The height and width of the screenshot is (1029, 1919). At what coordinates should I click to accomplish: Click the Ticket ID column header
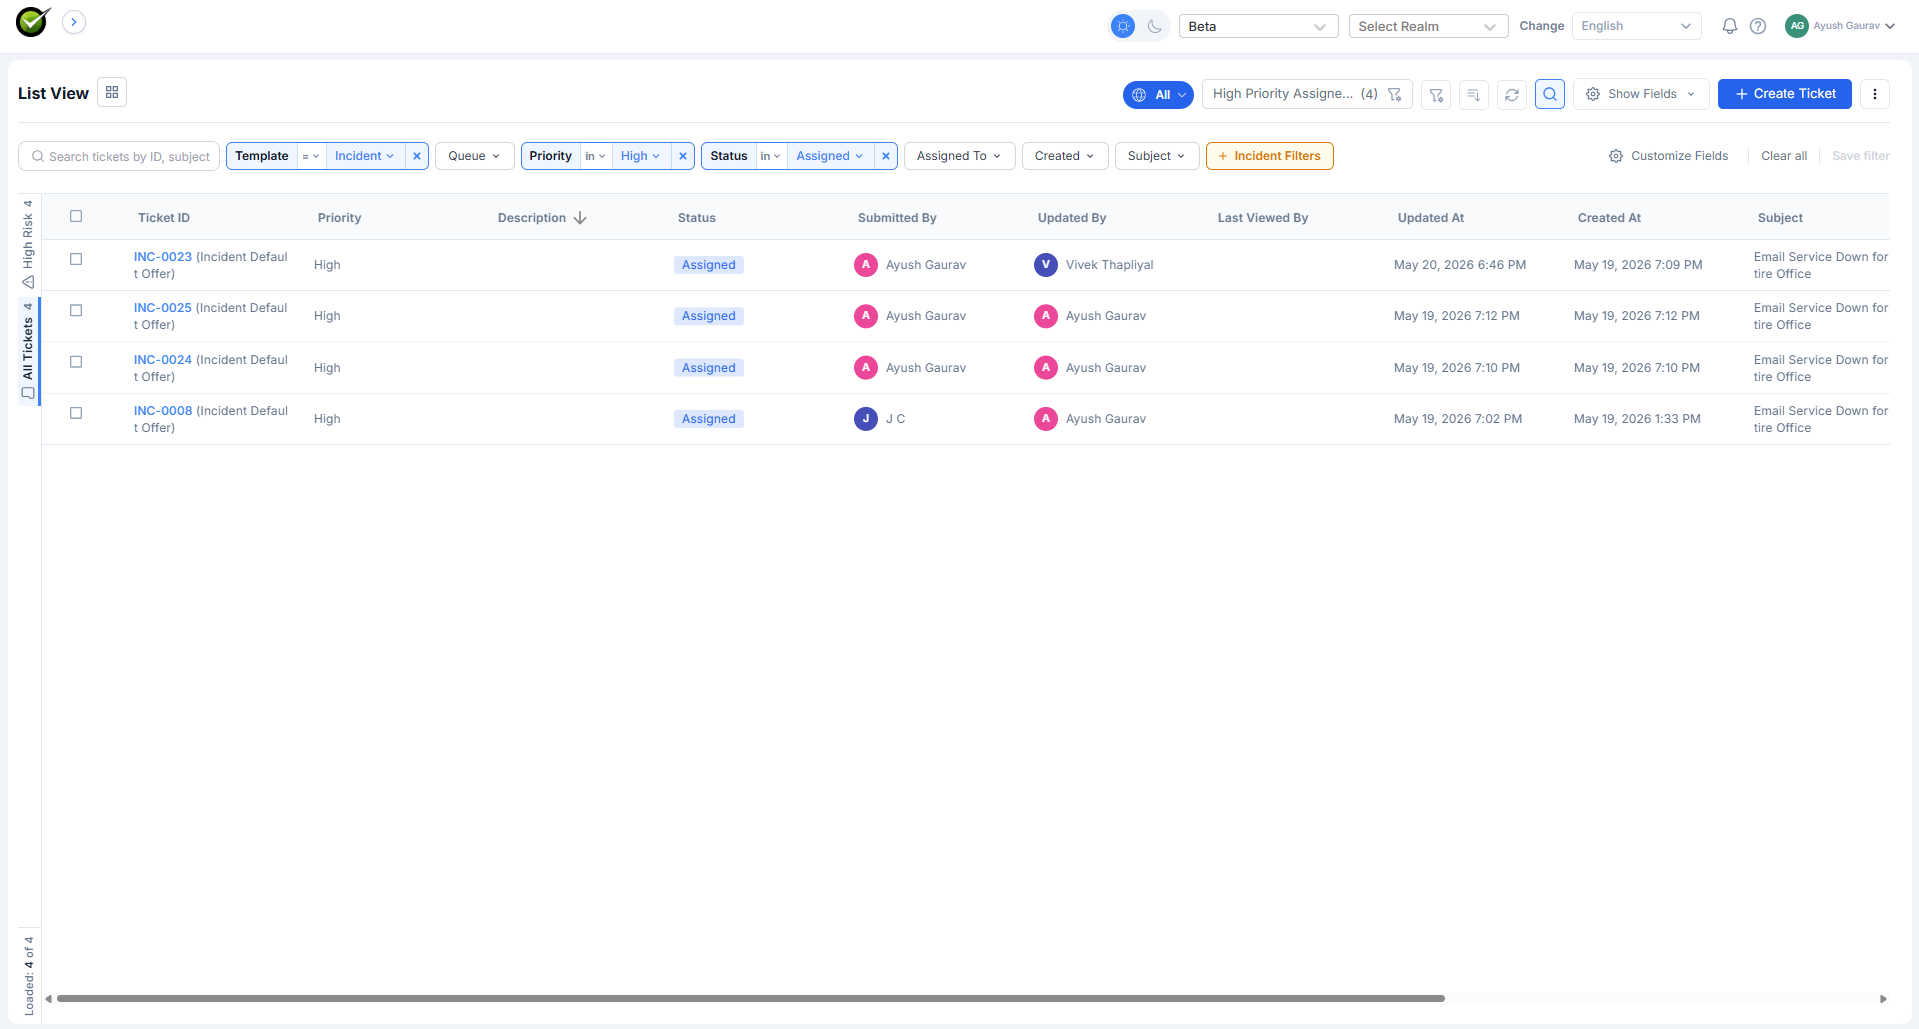pyautogui.click(x=164, y=218)
